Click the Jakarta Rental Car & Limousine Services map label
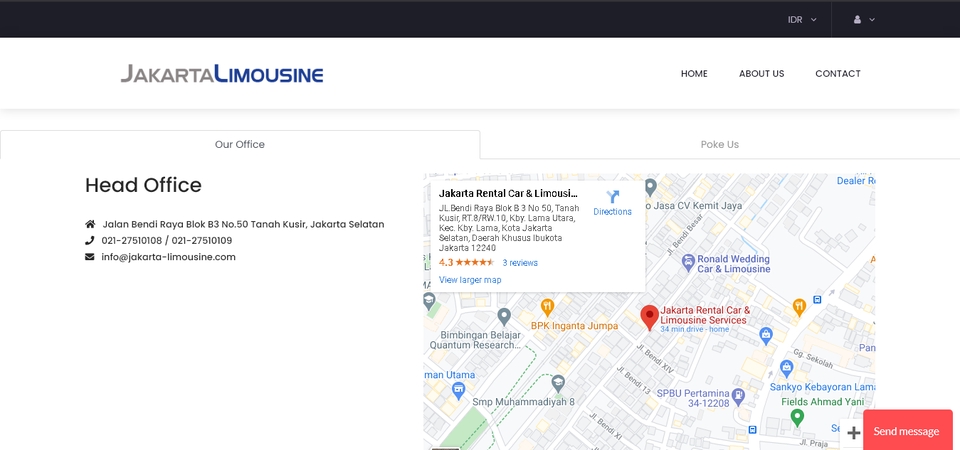The width and height of the screenshot is (960, 450). (705, 315)
